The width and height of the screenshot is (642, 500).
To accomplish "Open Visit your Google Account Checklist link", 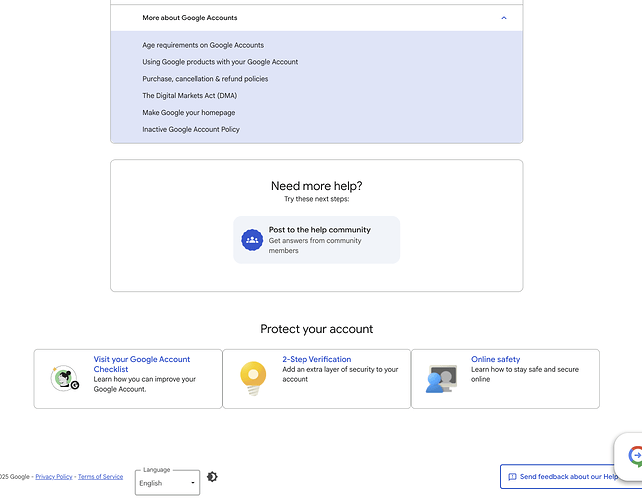I will (x=142, y=364).
